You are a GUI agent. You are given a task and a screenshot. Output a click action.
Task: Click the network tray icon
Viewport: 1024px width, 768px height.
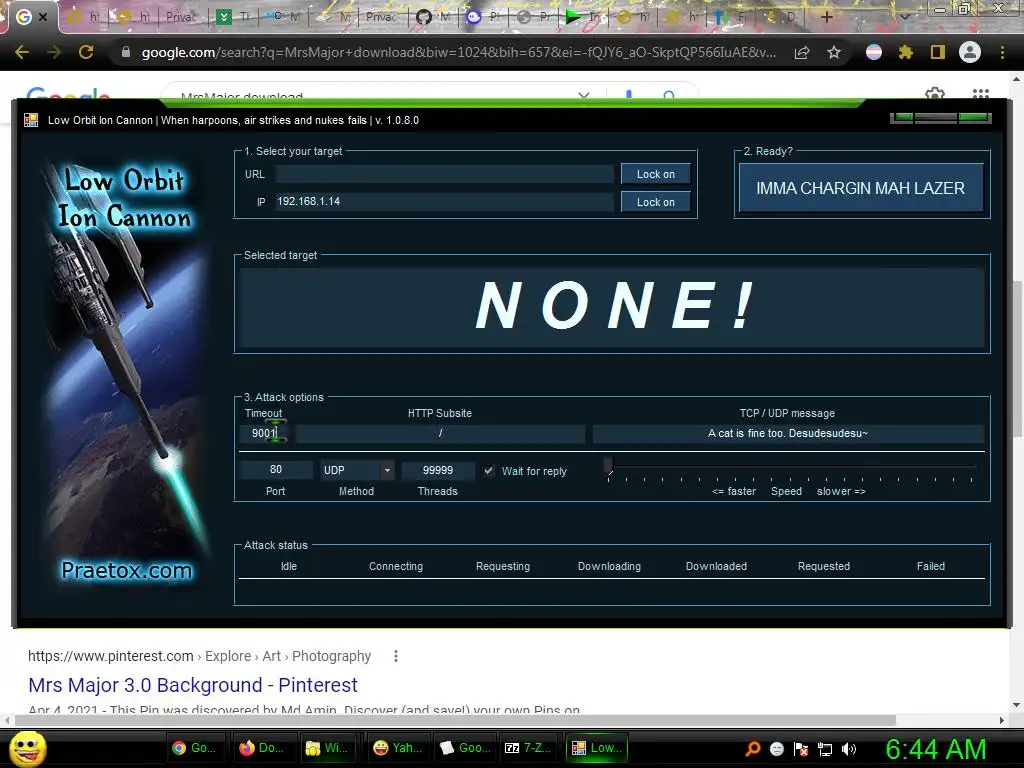tap(825, 749)
